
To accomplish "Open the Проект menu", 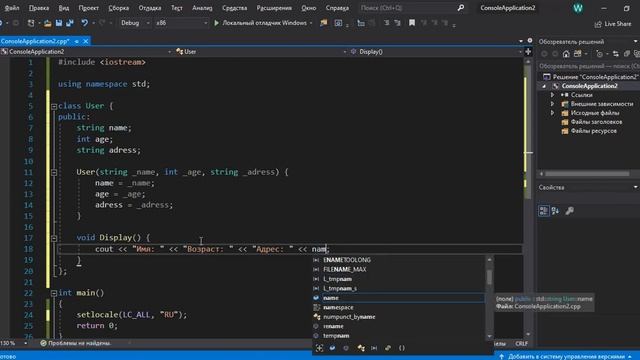I will (x=88, y=8).
